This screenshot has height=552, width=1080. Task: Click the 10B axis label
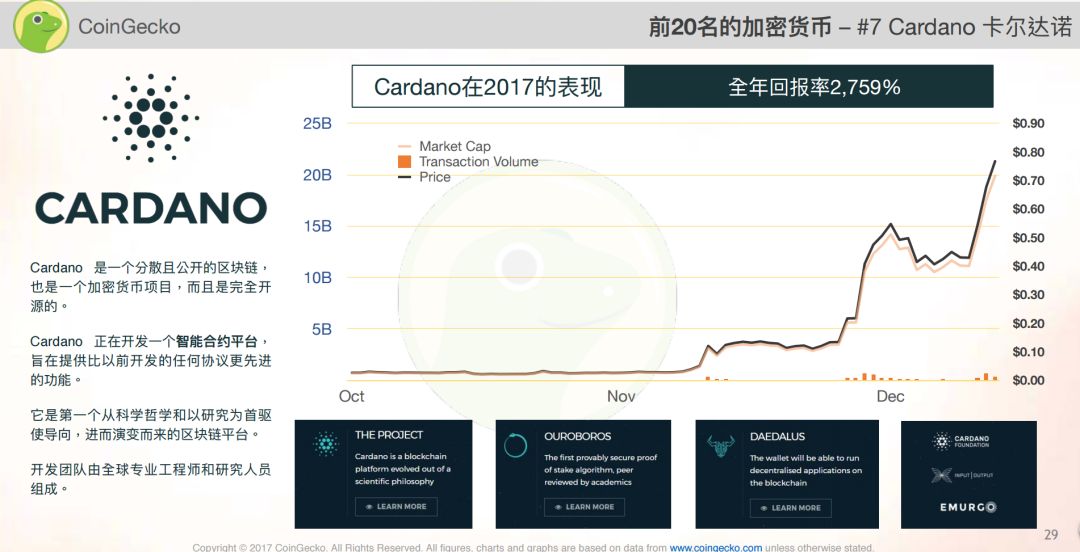[317, 278]
